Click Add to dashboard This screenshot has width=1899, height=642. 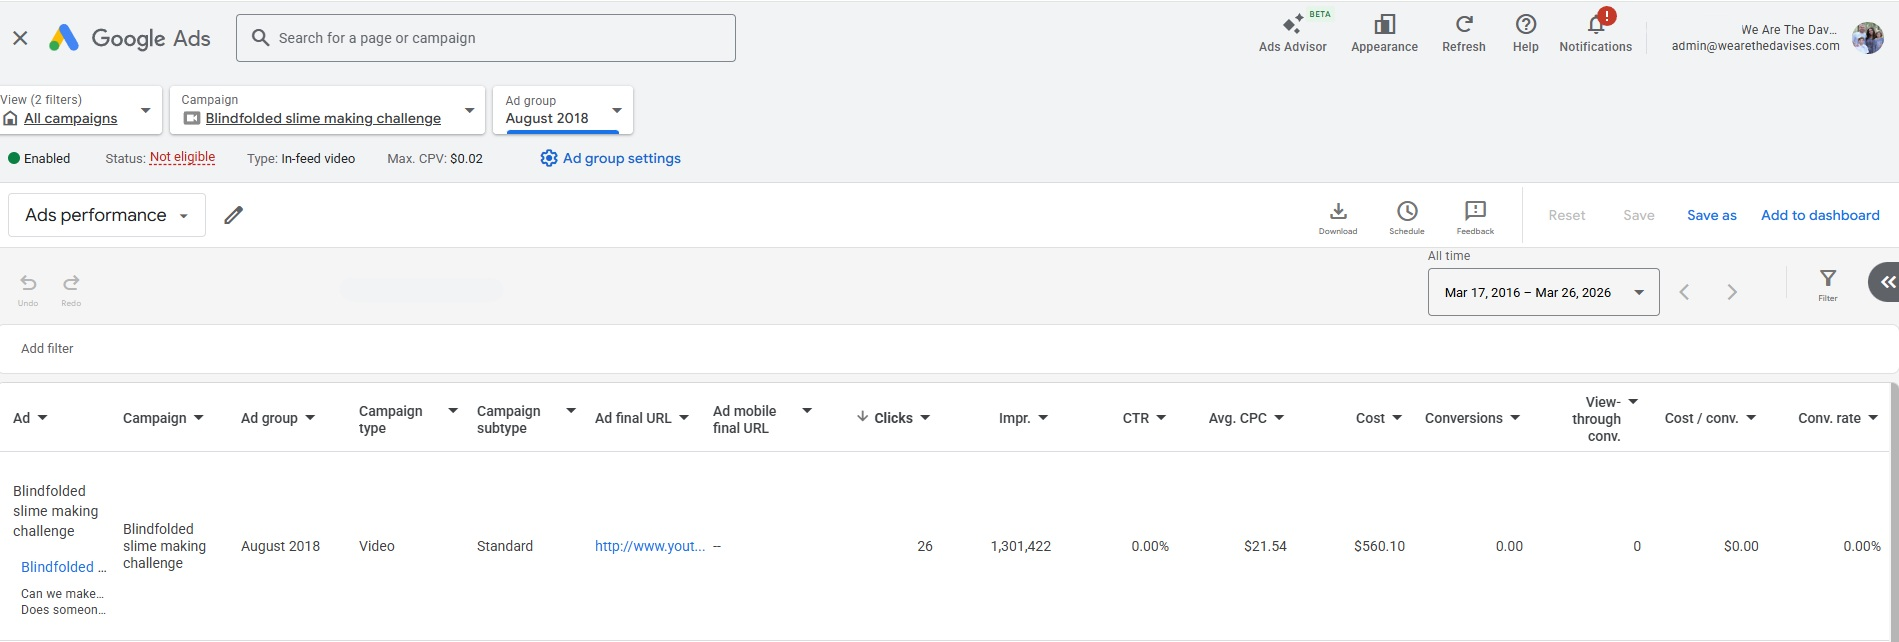[x=1819, y=215]
